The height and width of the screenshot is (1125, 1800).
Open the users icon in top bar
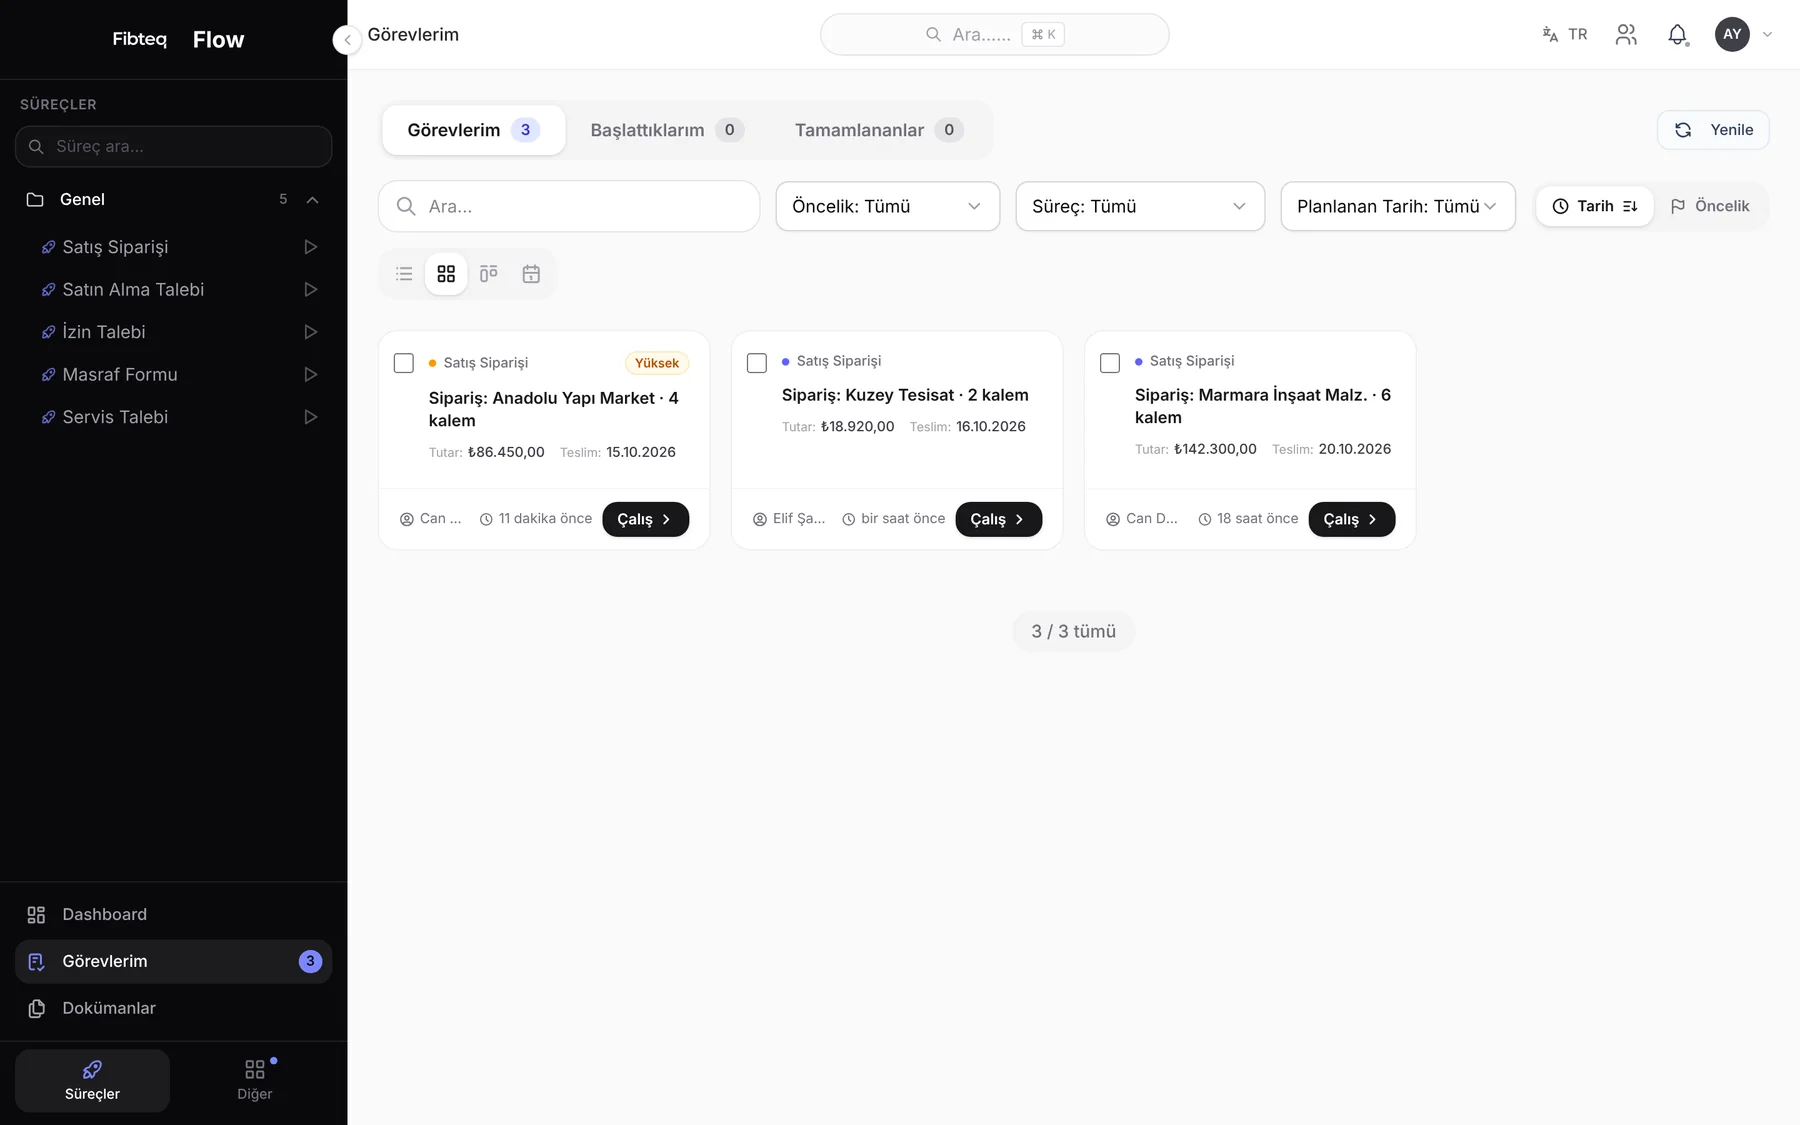[x=1626, y=35]
